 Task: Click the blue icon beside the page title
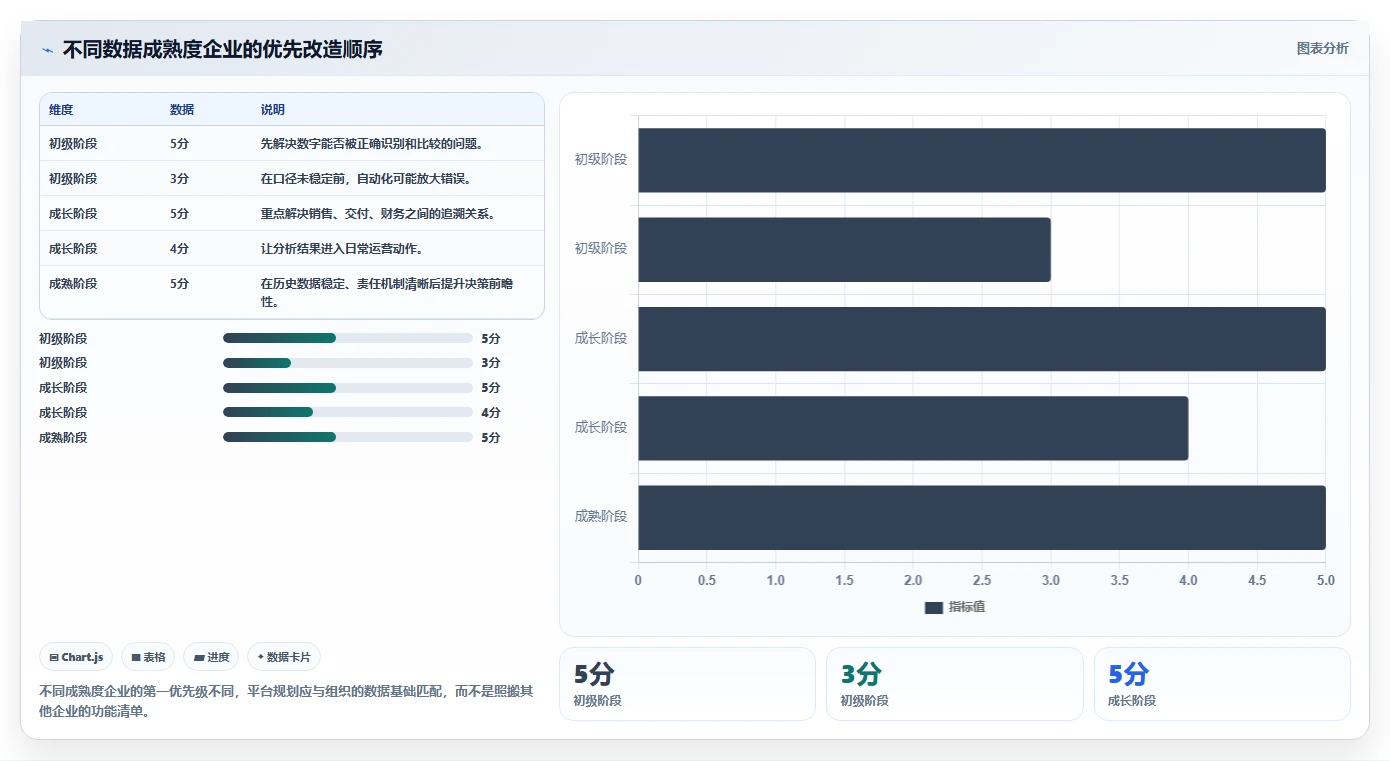[47, 50]
